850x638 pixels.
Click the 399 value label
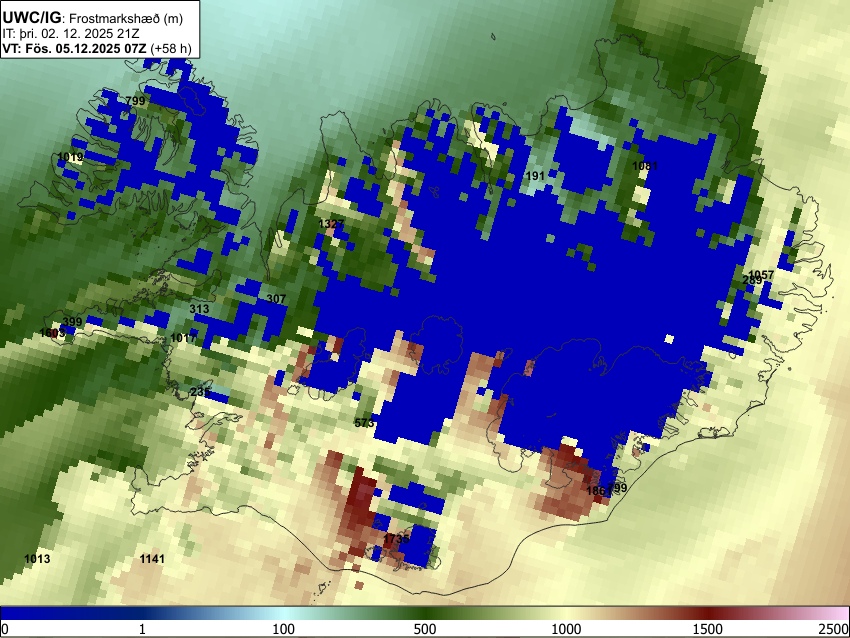pos(72,321)
